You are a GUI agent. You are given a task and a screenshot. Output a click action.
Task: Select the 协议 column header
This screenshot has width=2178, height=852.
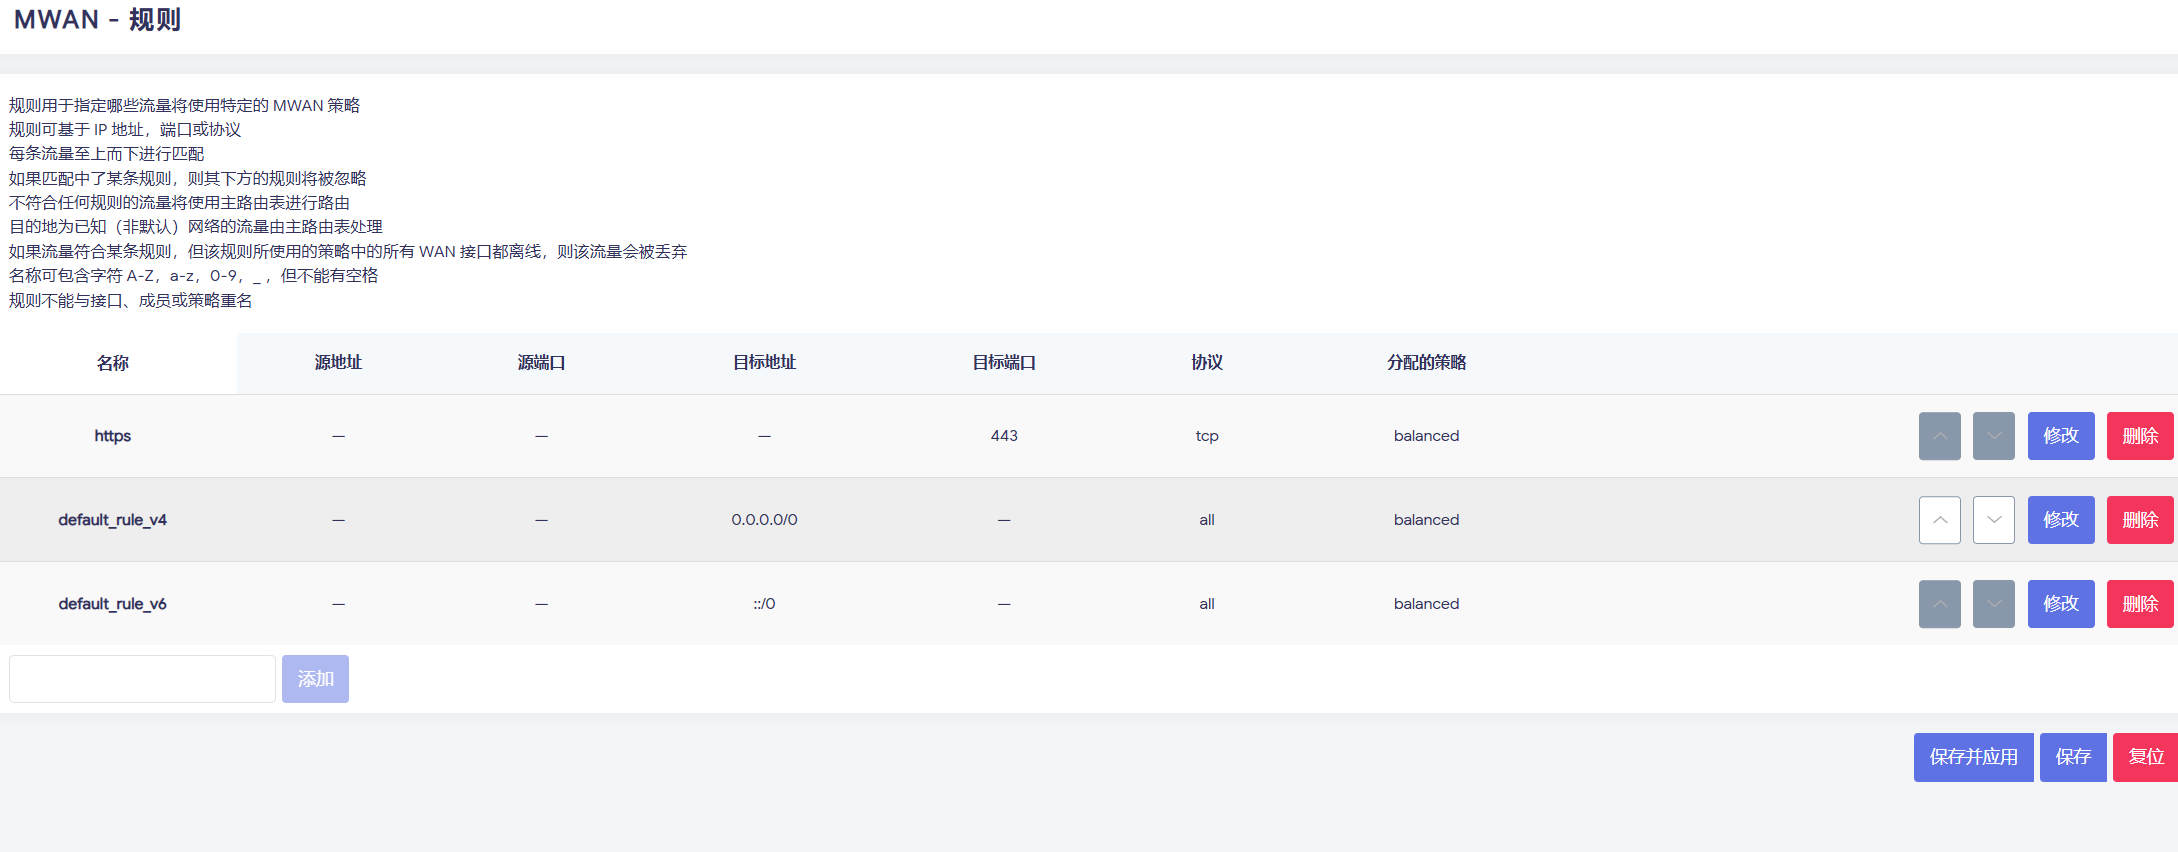coord(1207,363)
